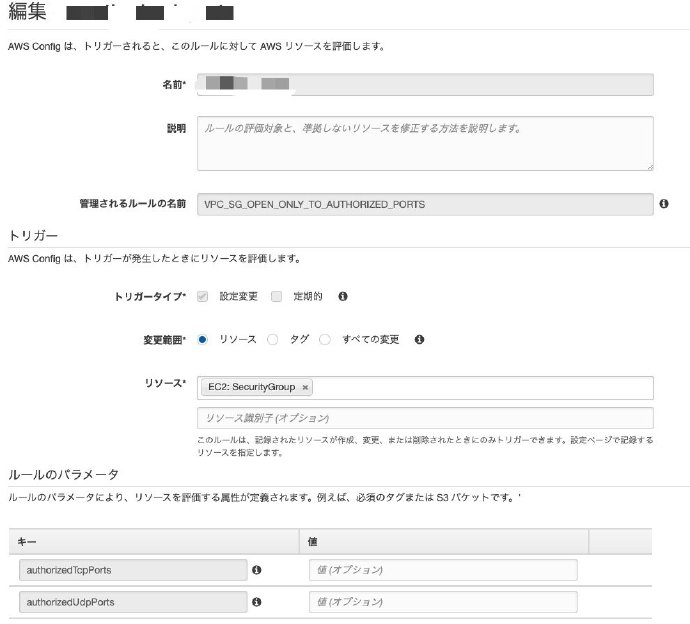Click the ルールのパラメータ section heading
The image size is (690, 624).
(63, 474)
